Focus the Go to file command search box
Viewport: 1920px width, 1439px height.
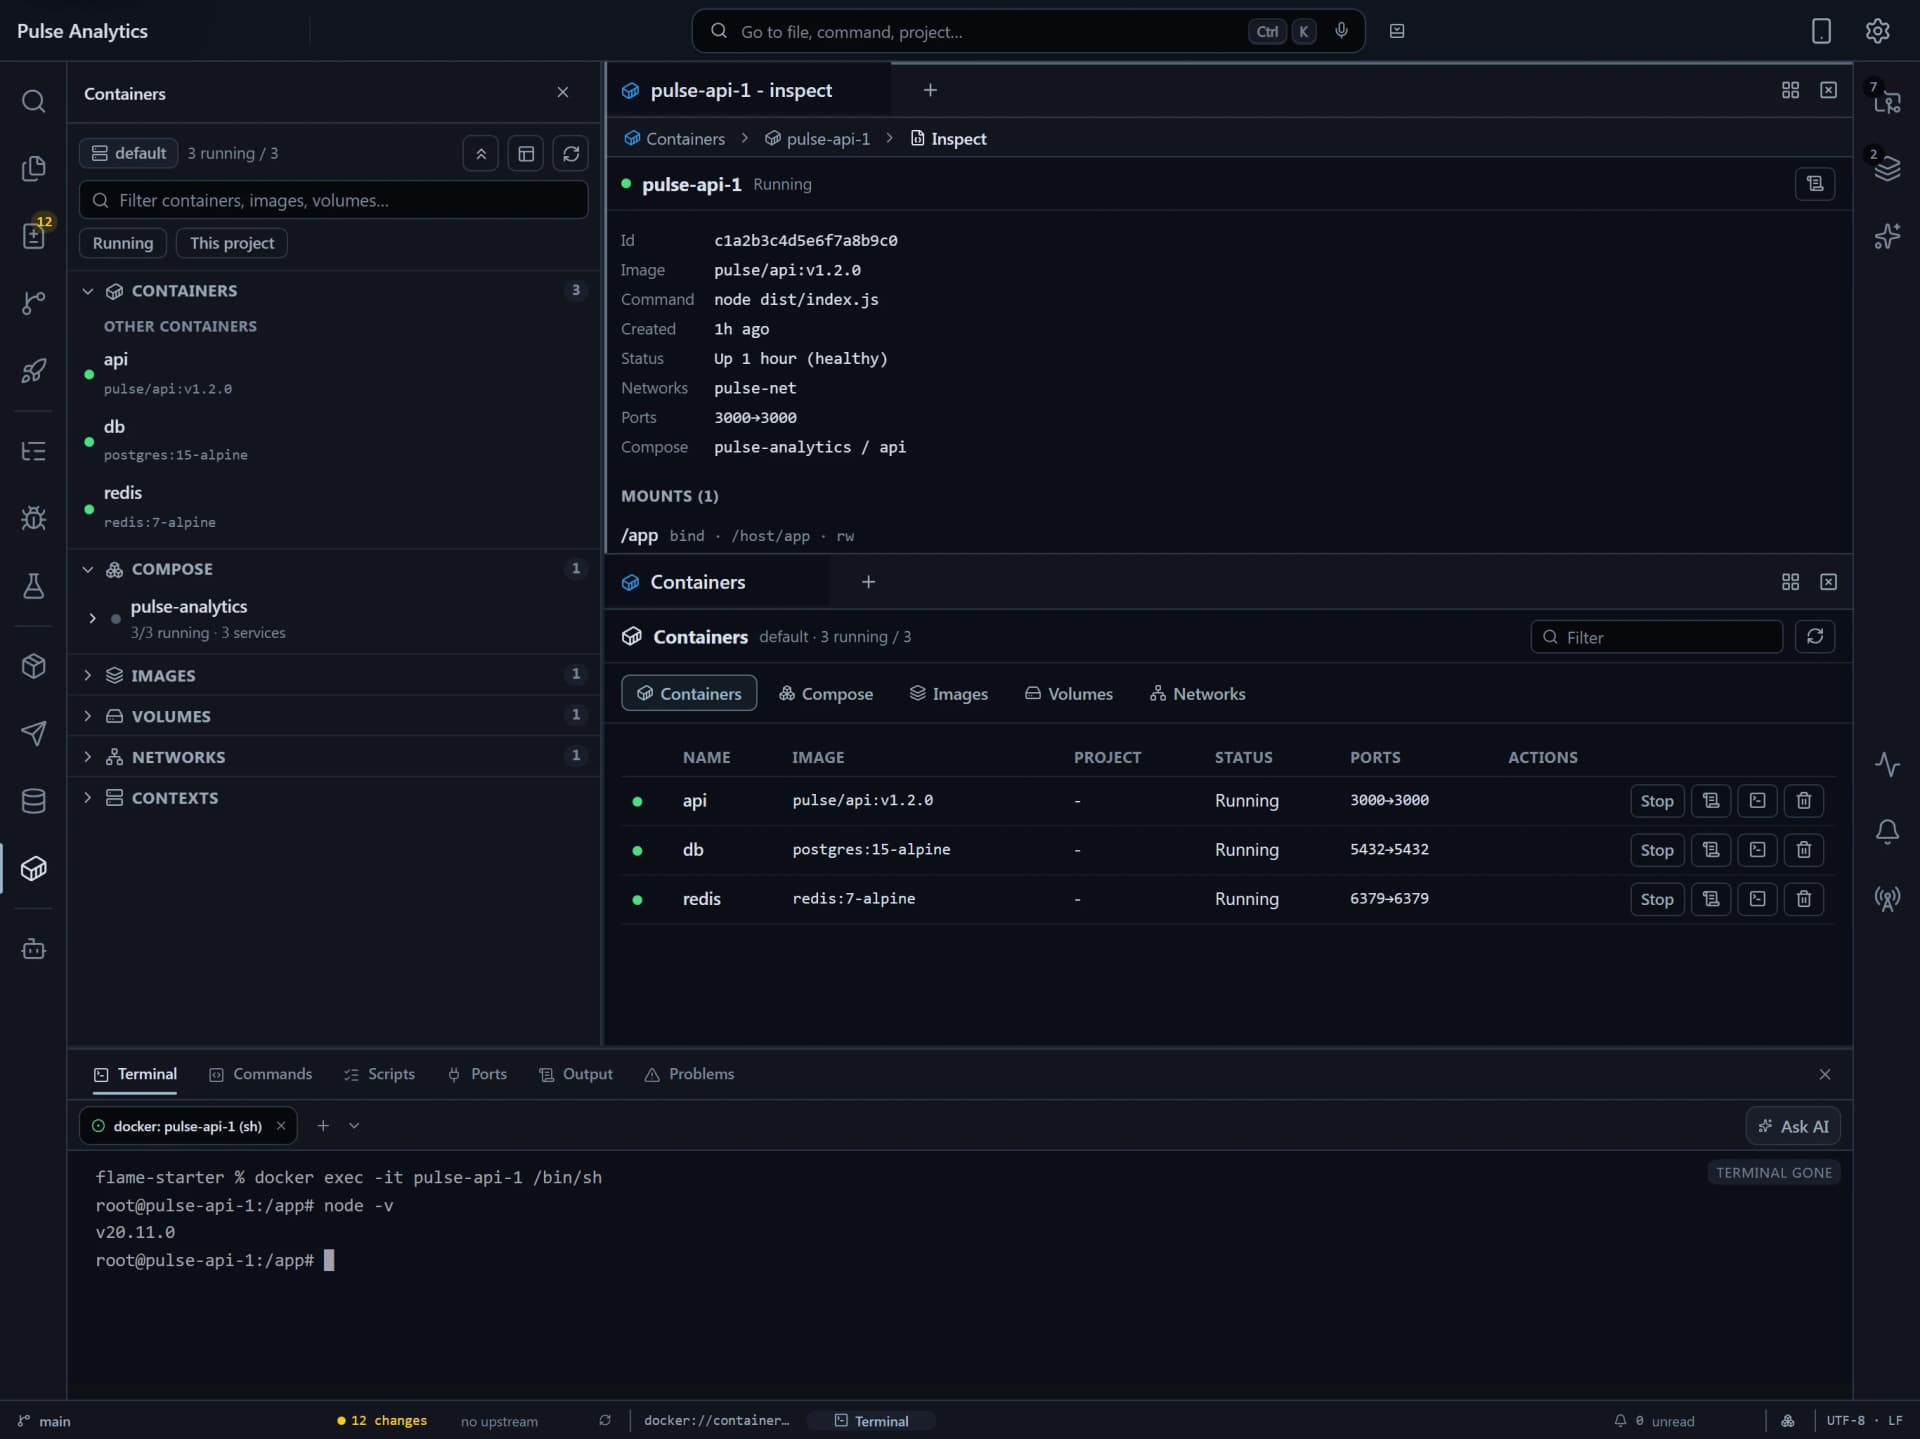click(1028, 31)
